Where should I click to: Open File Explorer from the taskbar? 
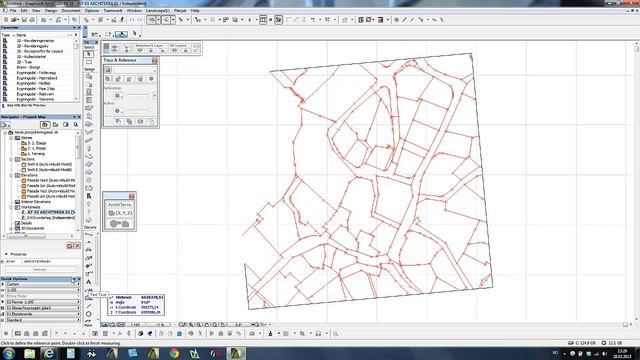pos(29,353)
